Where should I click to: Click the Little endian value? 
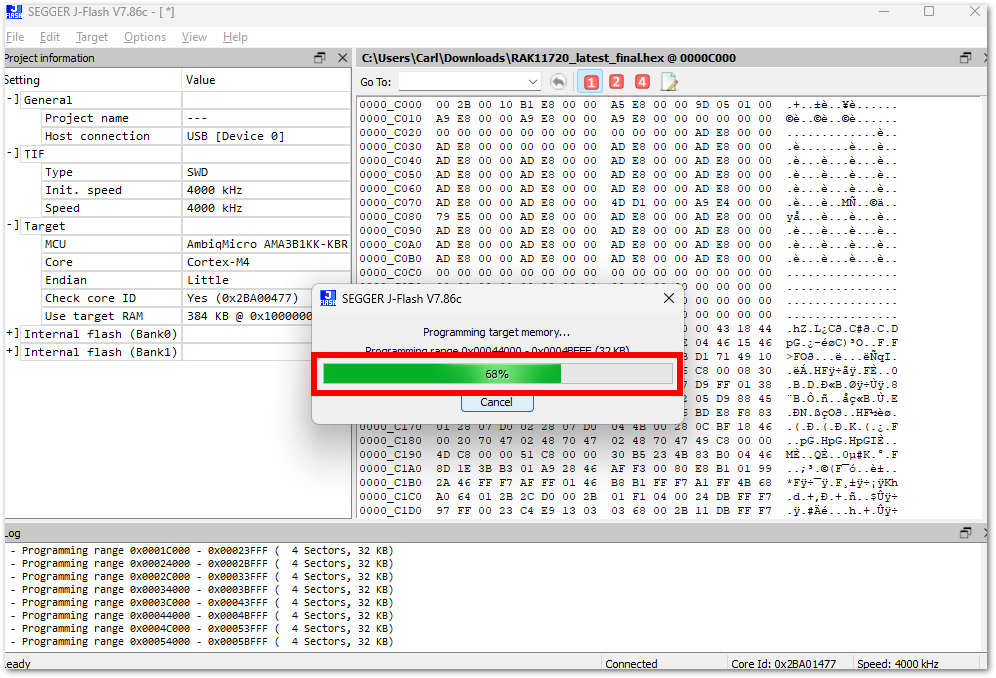click(x=208, y=280)
